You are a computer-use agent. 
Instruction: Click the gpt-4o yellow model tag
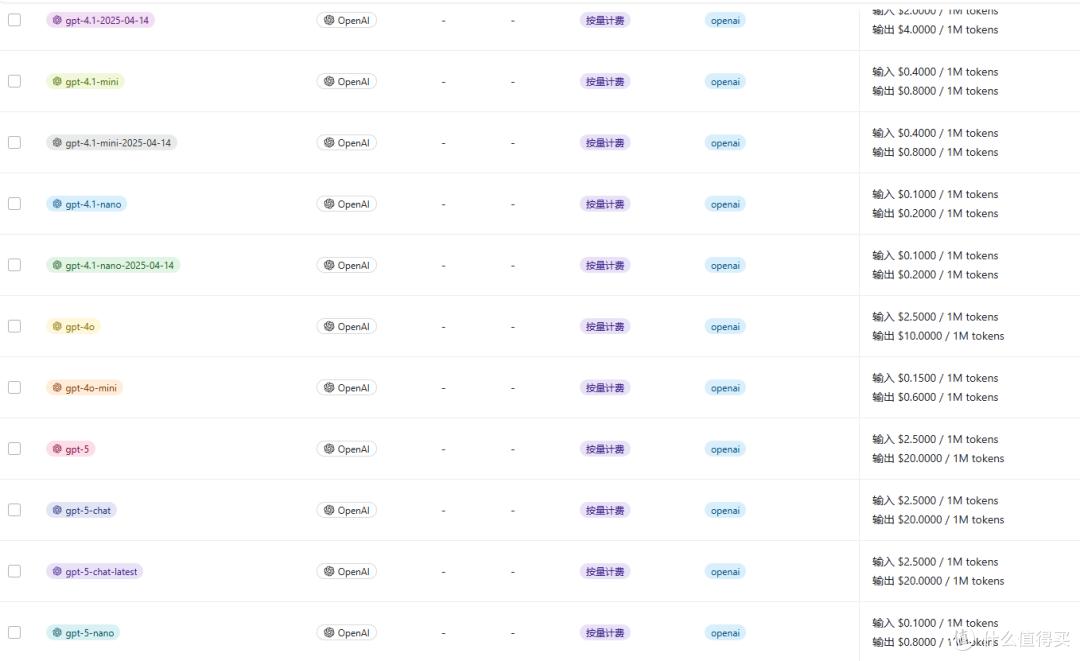pyautogui.click(x=73, y=326)
